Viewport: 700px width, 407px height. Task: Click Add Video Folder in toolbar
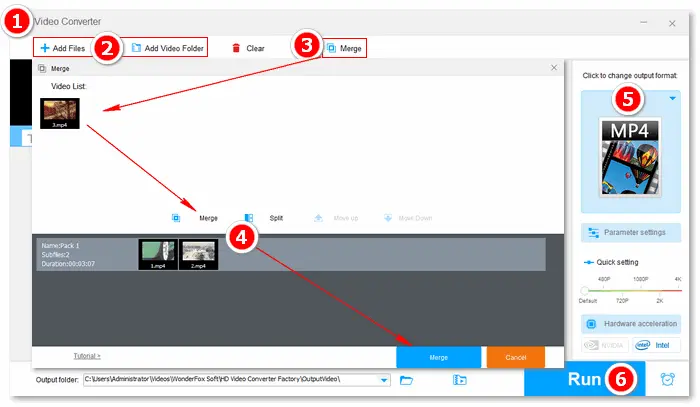pos(168,48)
